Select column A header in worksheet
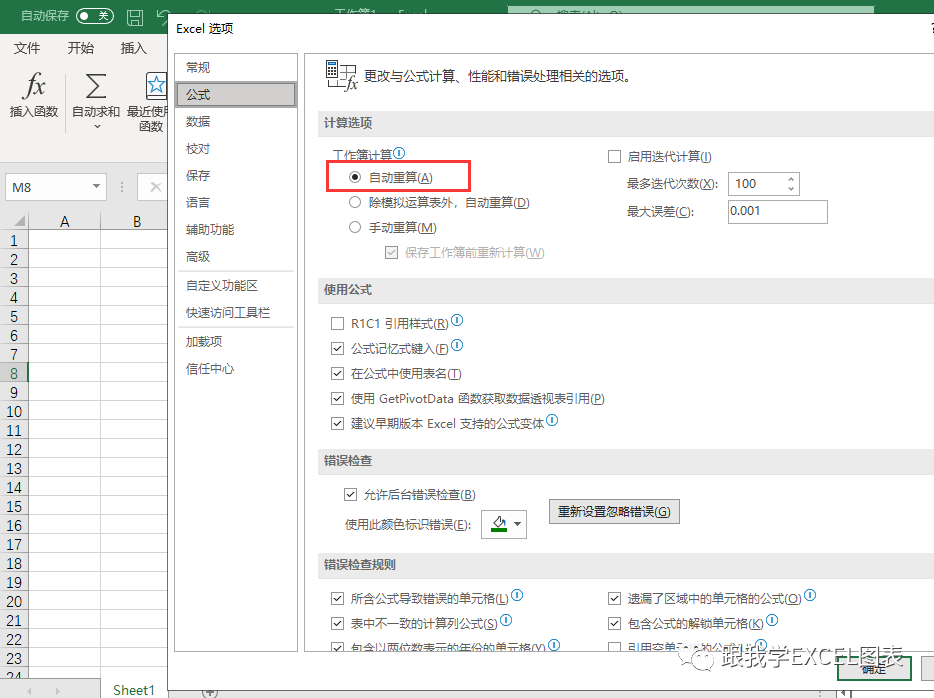Viewport: 934px width, 698px height. click(x=64, y=222)
